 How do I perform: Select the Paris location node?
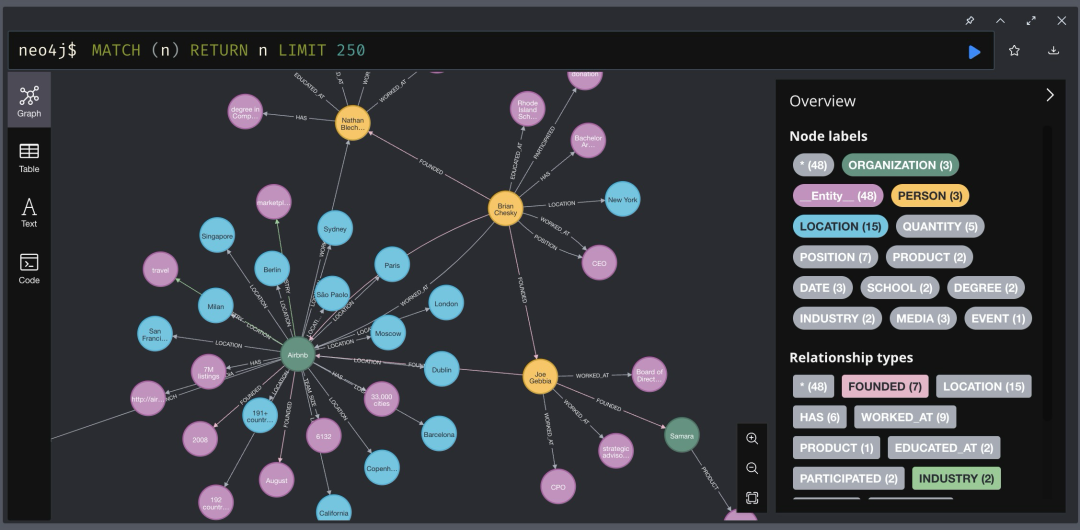pos(392,265)
